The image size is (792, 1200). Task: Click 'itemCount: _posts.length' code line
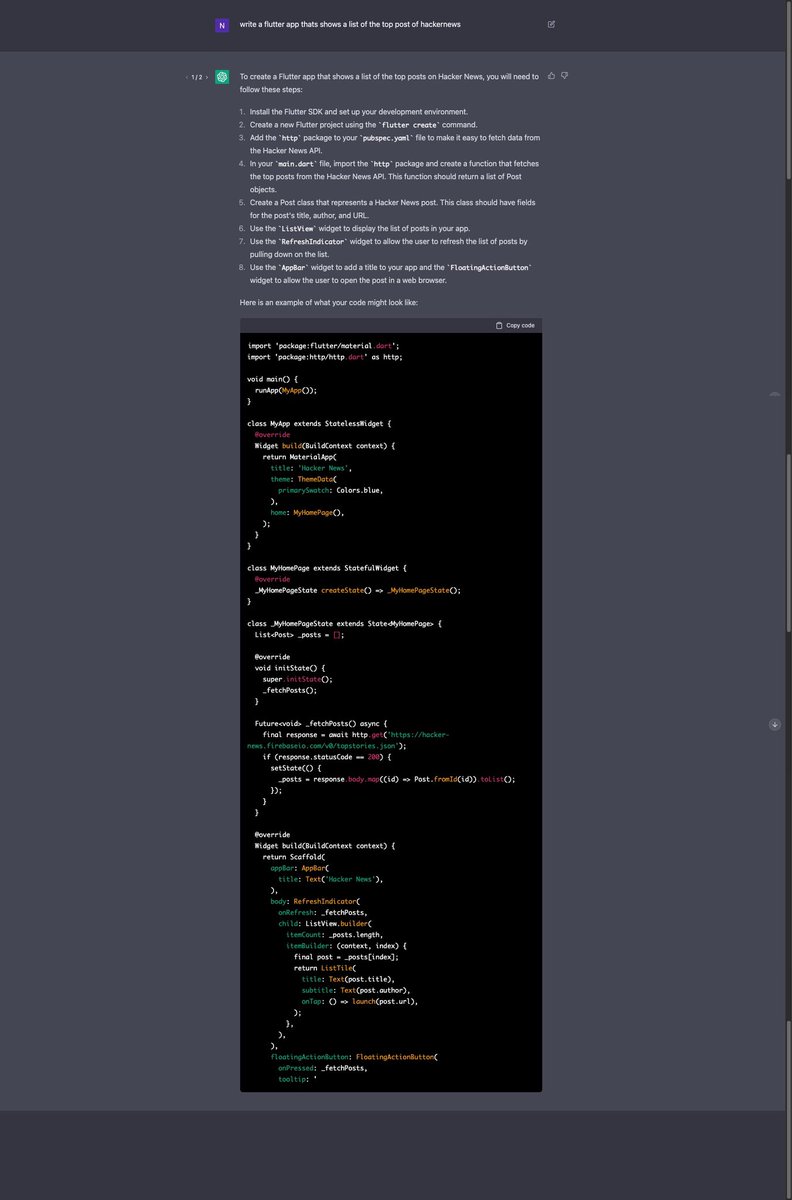[x=335, y=934]
